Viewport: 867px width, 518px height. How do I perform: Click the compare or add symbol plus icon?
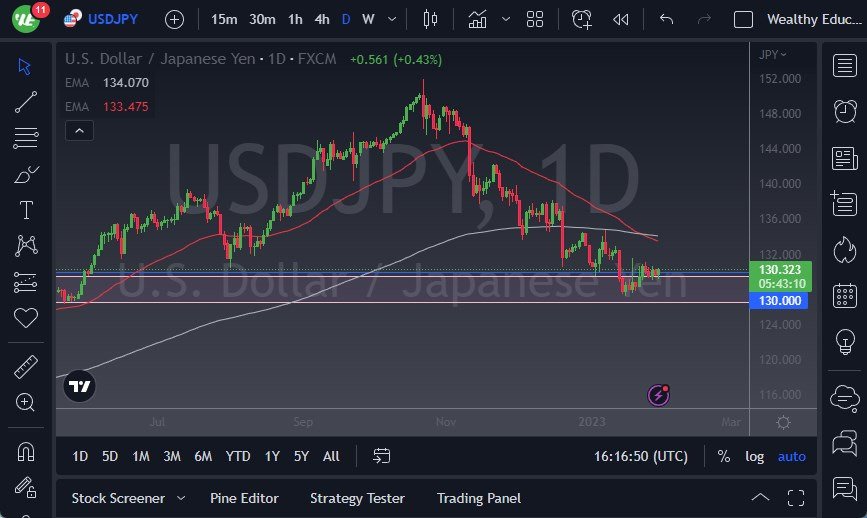point(174,19)
